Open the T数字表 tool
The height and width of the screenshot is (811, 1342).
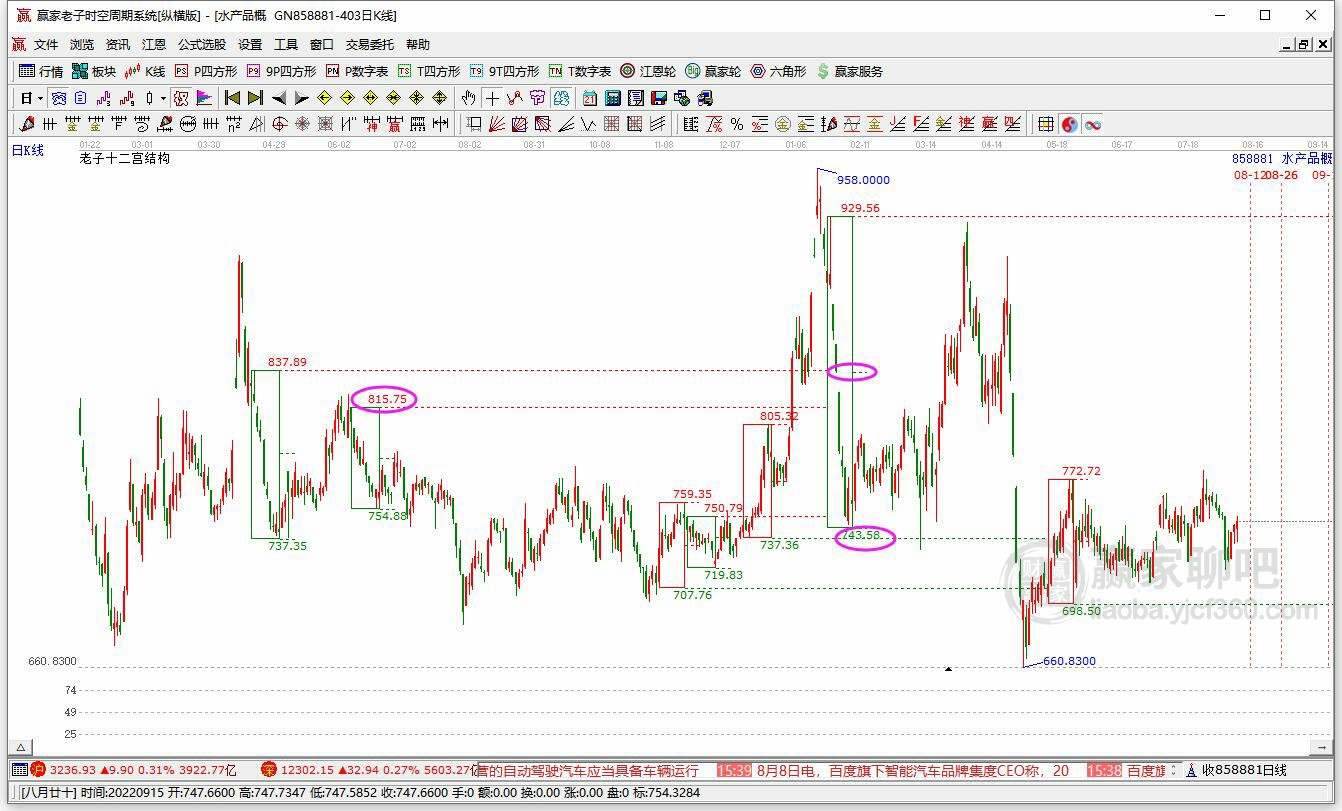(x=580, y=71)
